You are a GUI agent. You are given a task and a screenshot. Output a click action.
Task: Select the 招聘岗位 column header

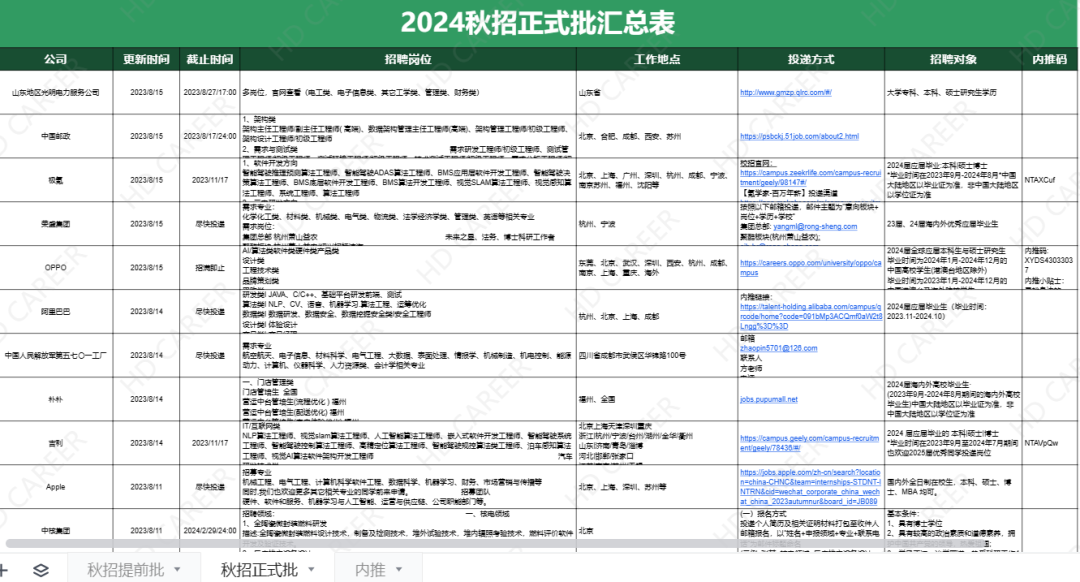coord(408,59)
